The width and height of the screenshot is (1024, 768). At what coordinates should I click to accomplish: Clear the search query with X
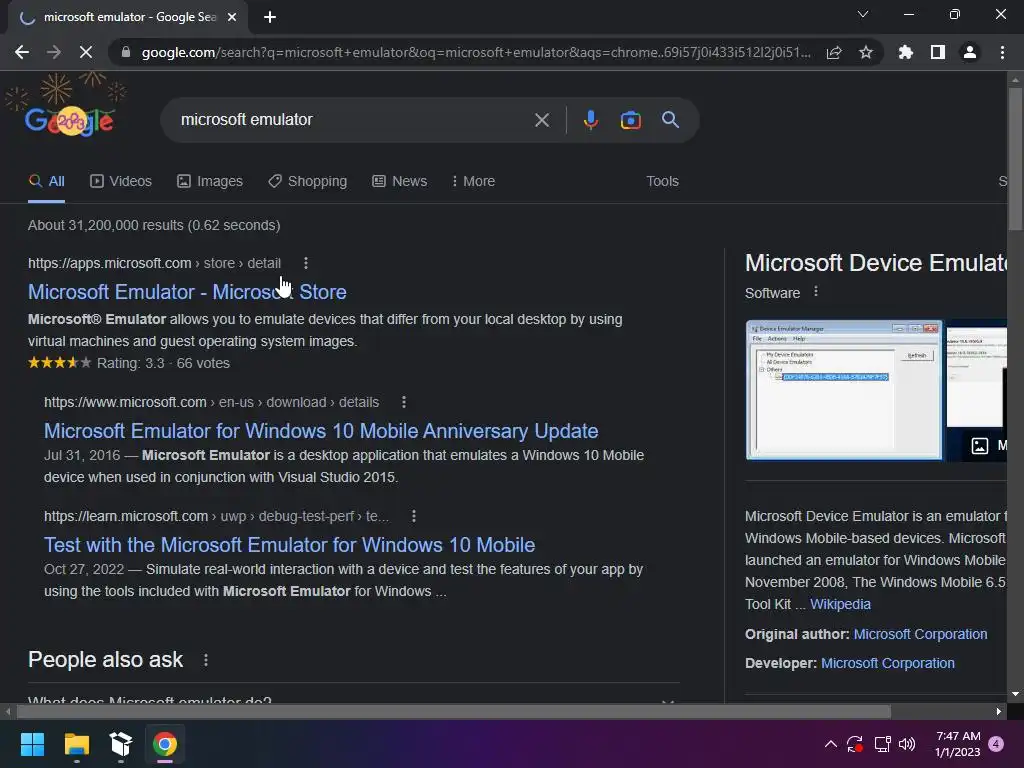pos(541,120)
